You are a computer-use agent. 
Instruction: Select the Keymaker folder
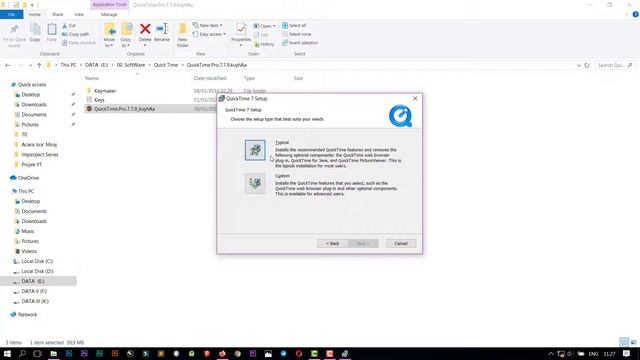pos(105,91)
